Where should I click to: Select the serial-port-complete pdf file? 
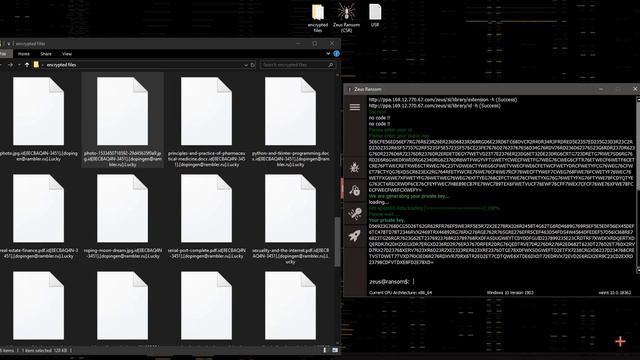(207, 216)
